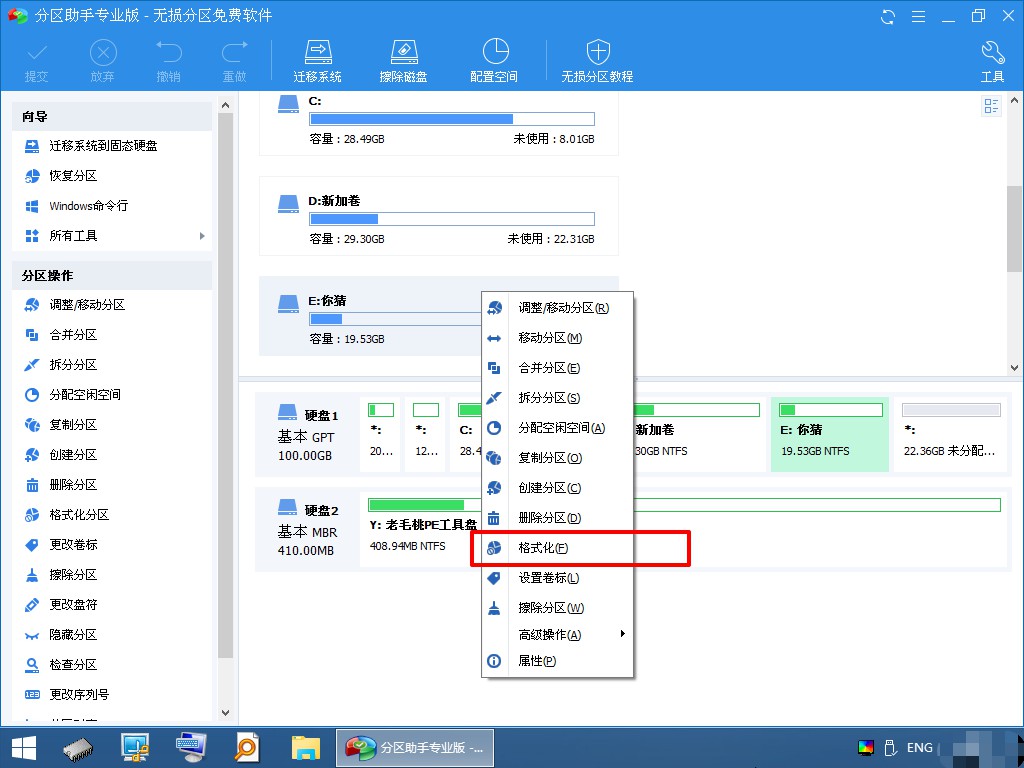1024x768 pixels.
Task: Open the Windows Start button
Action: tap(24, 748)
